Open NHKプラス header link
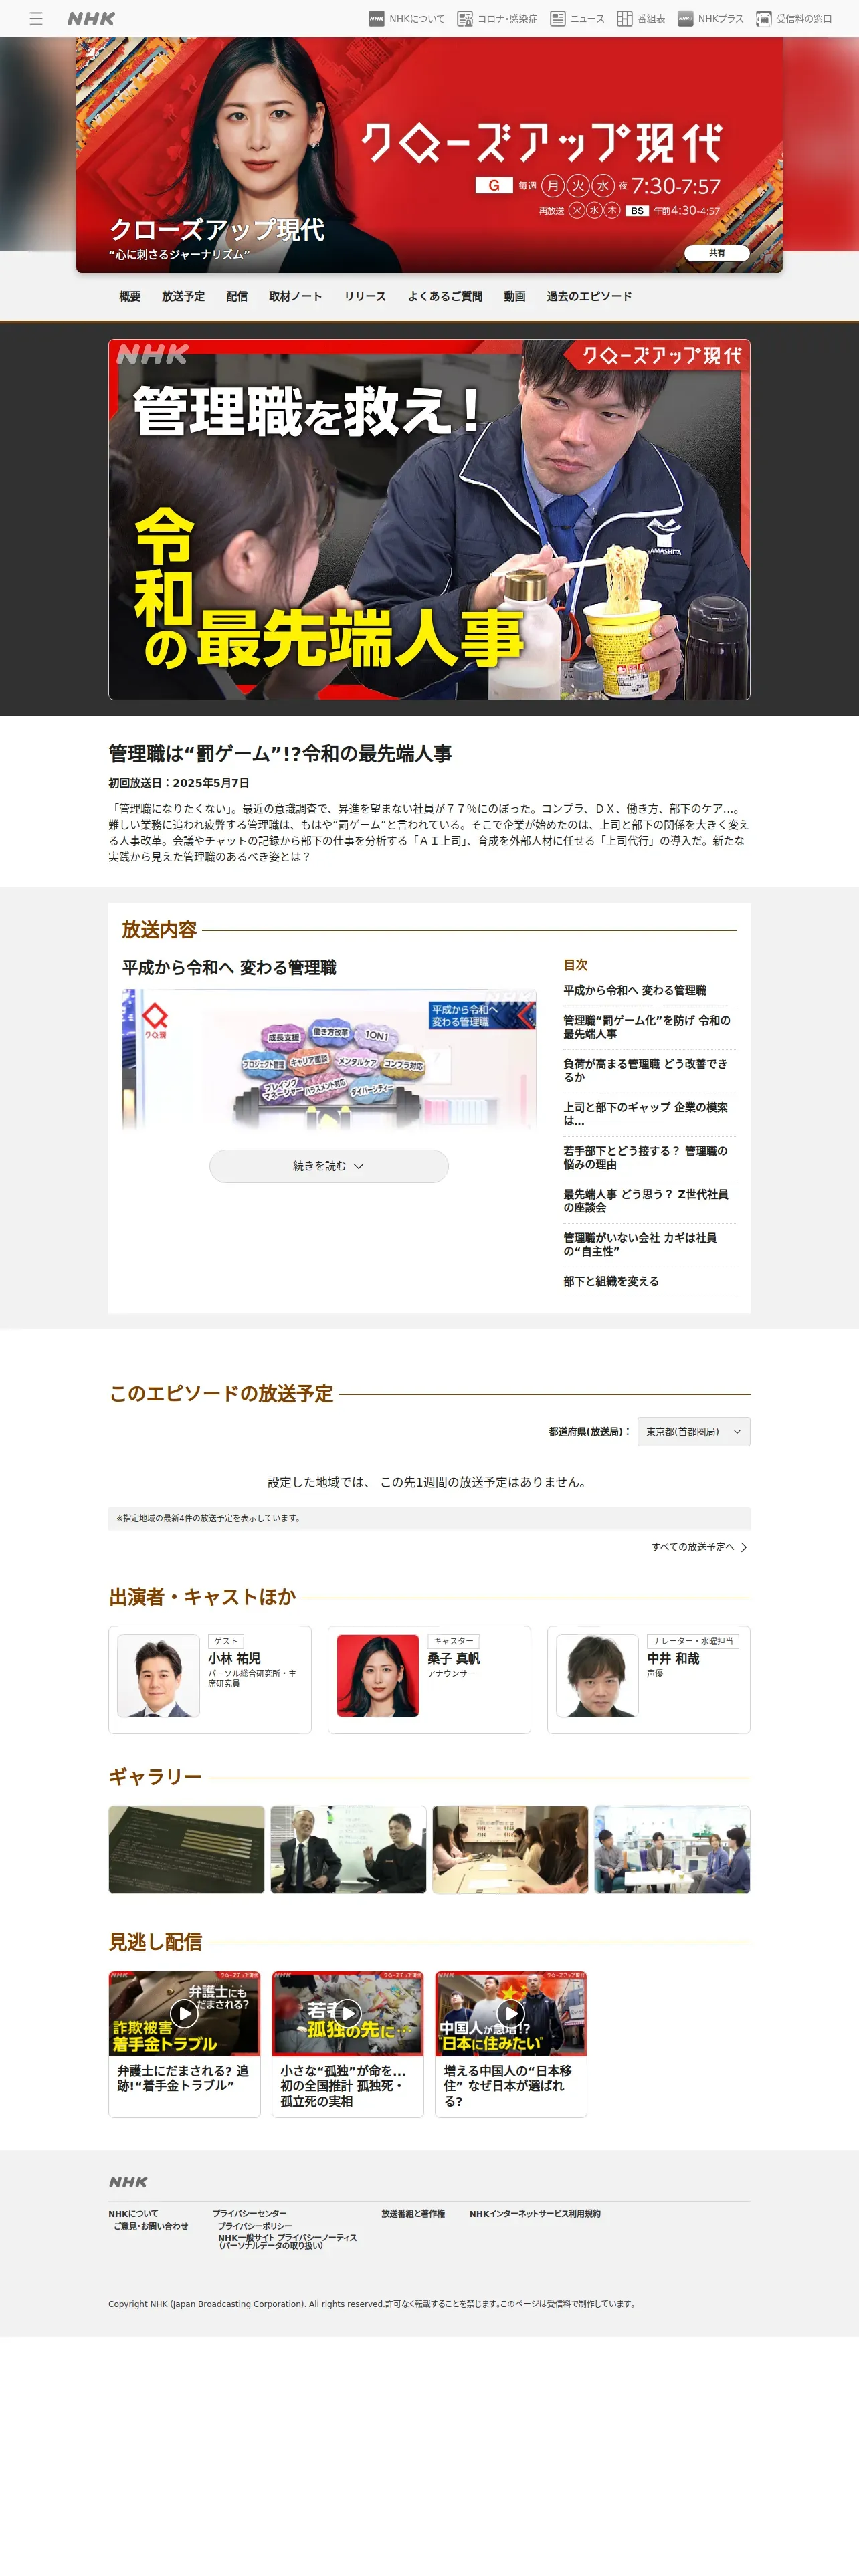 click(710, 19)
